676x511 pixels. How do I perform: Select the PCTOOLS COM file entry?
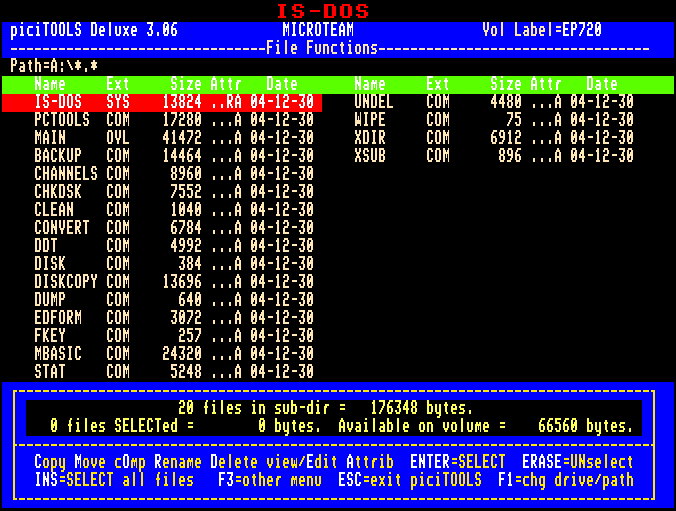coord(174,120)
